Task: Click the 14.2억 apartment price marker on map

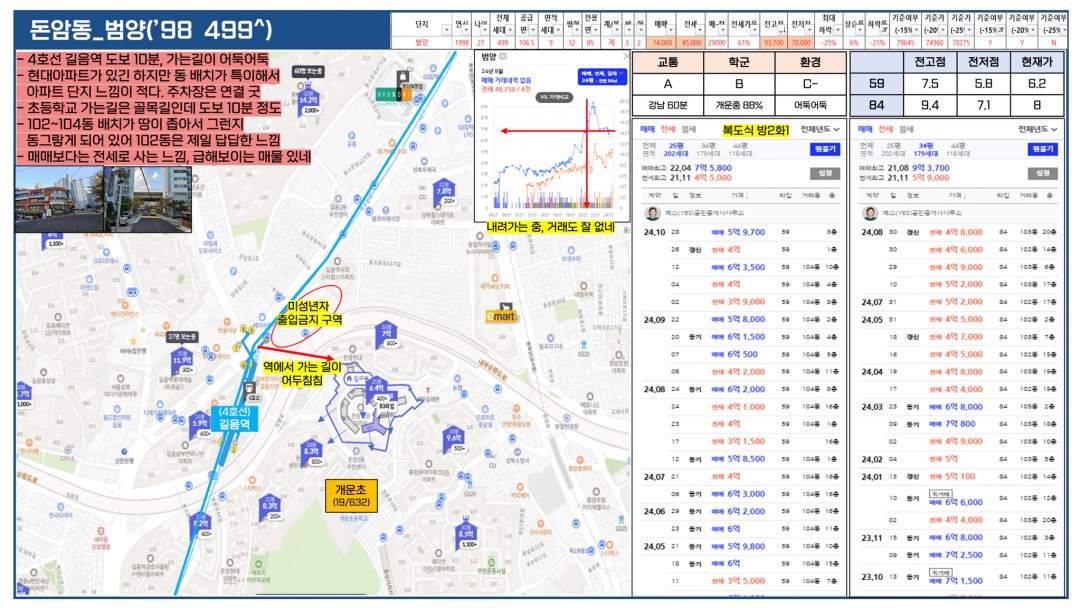Action: click(308, 102)
